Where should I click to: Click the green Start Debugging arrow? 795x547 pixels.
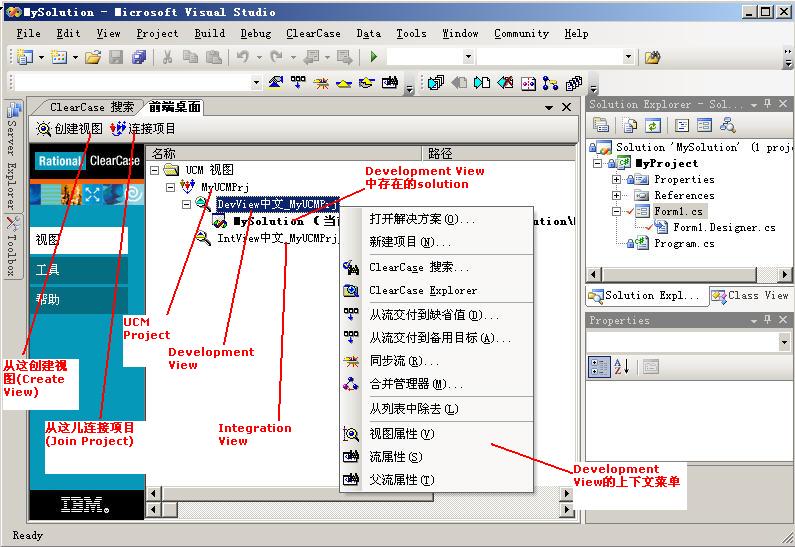[x=374, y=57]
